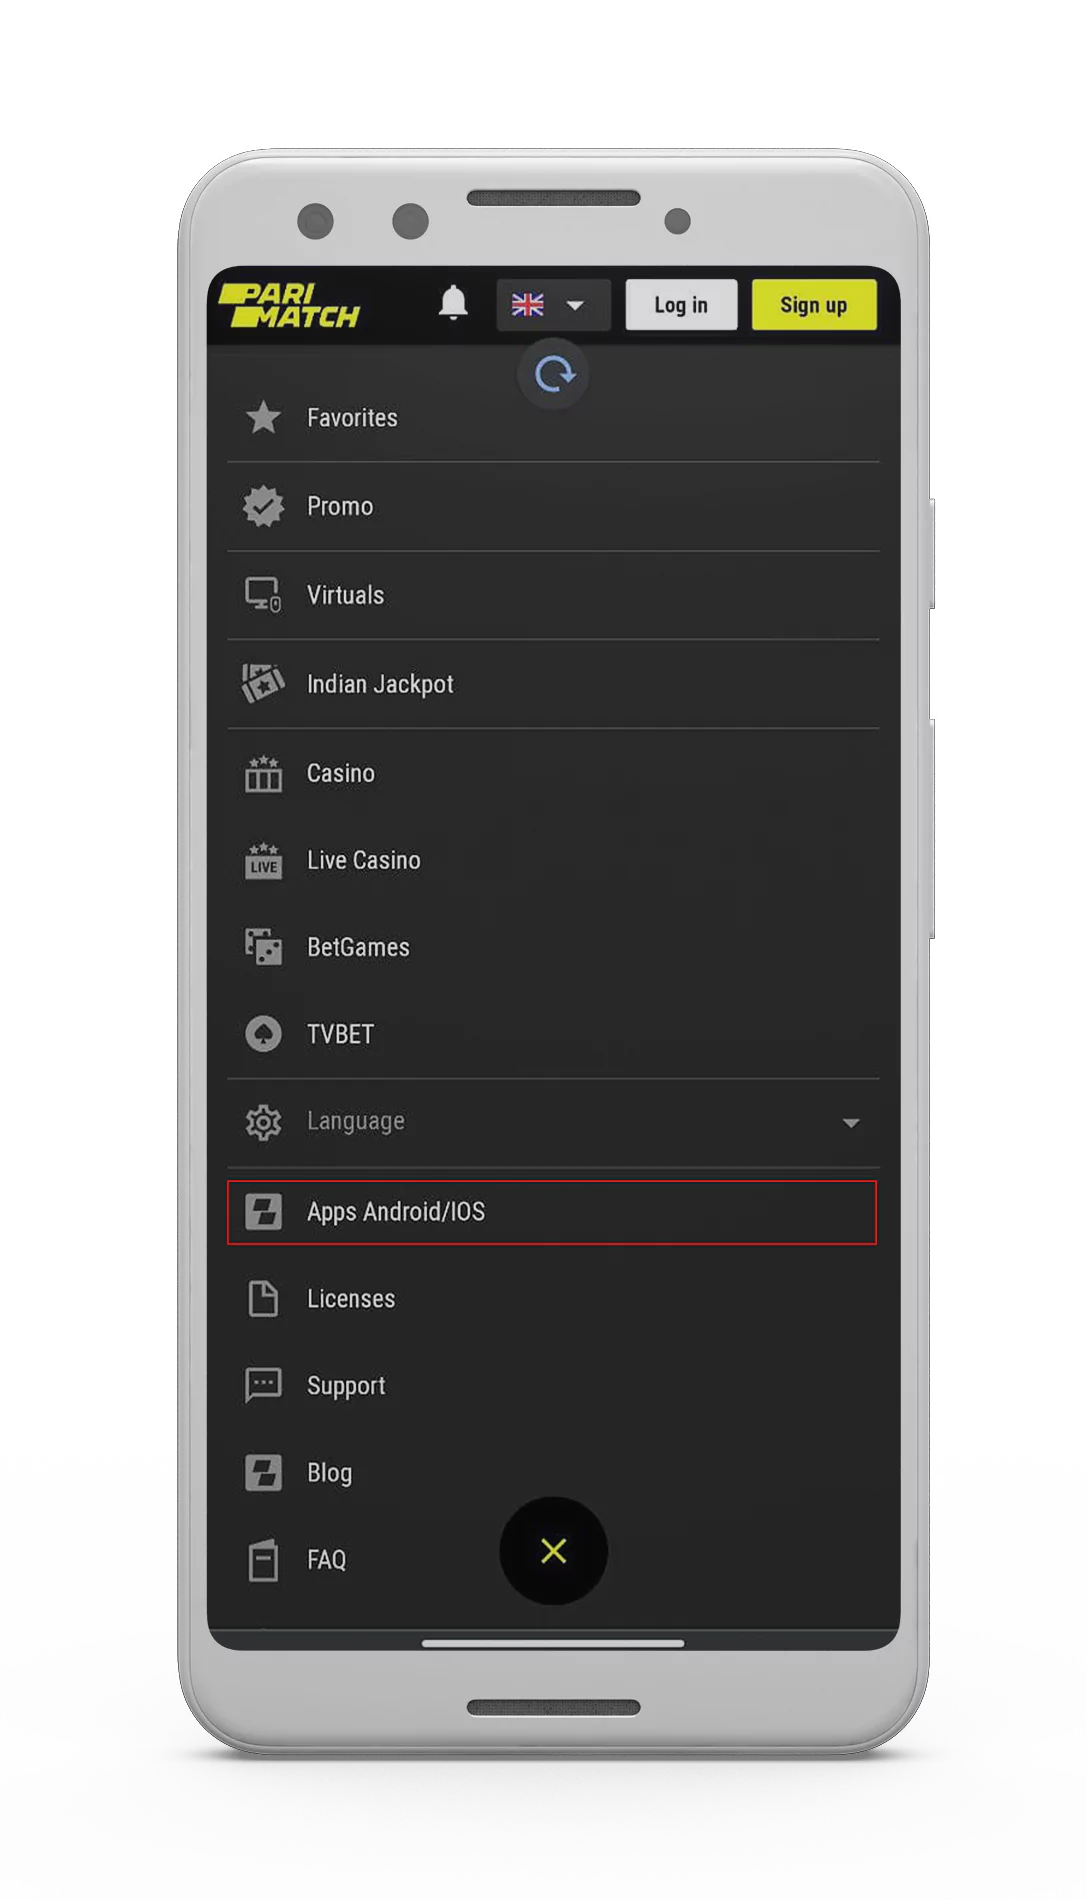Tap the notification bell icon

(453, 303)
